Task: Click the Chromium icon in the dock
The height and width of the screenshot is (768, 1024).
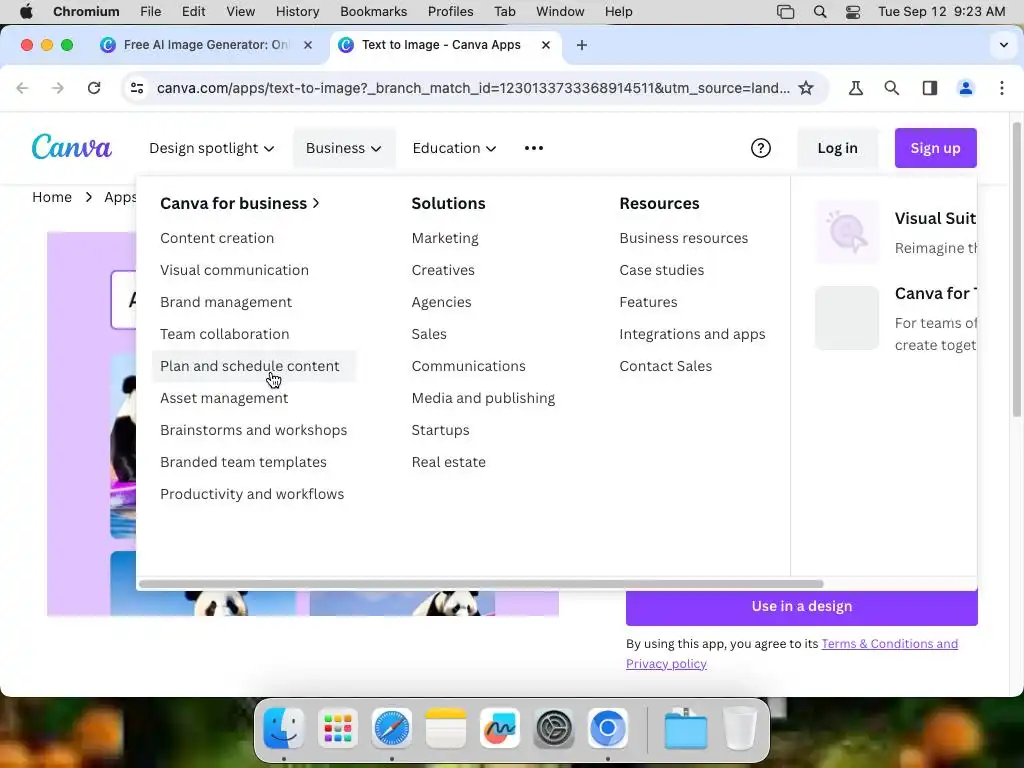Action: pos(607,728)
